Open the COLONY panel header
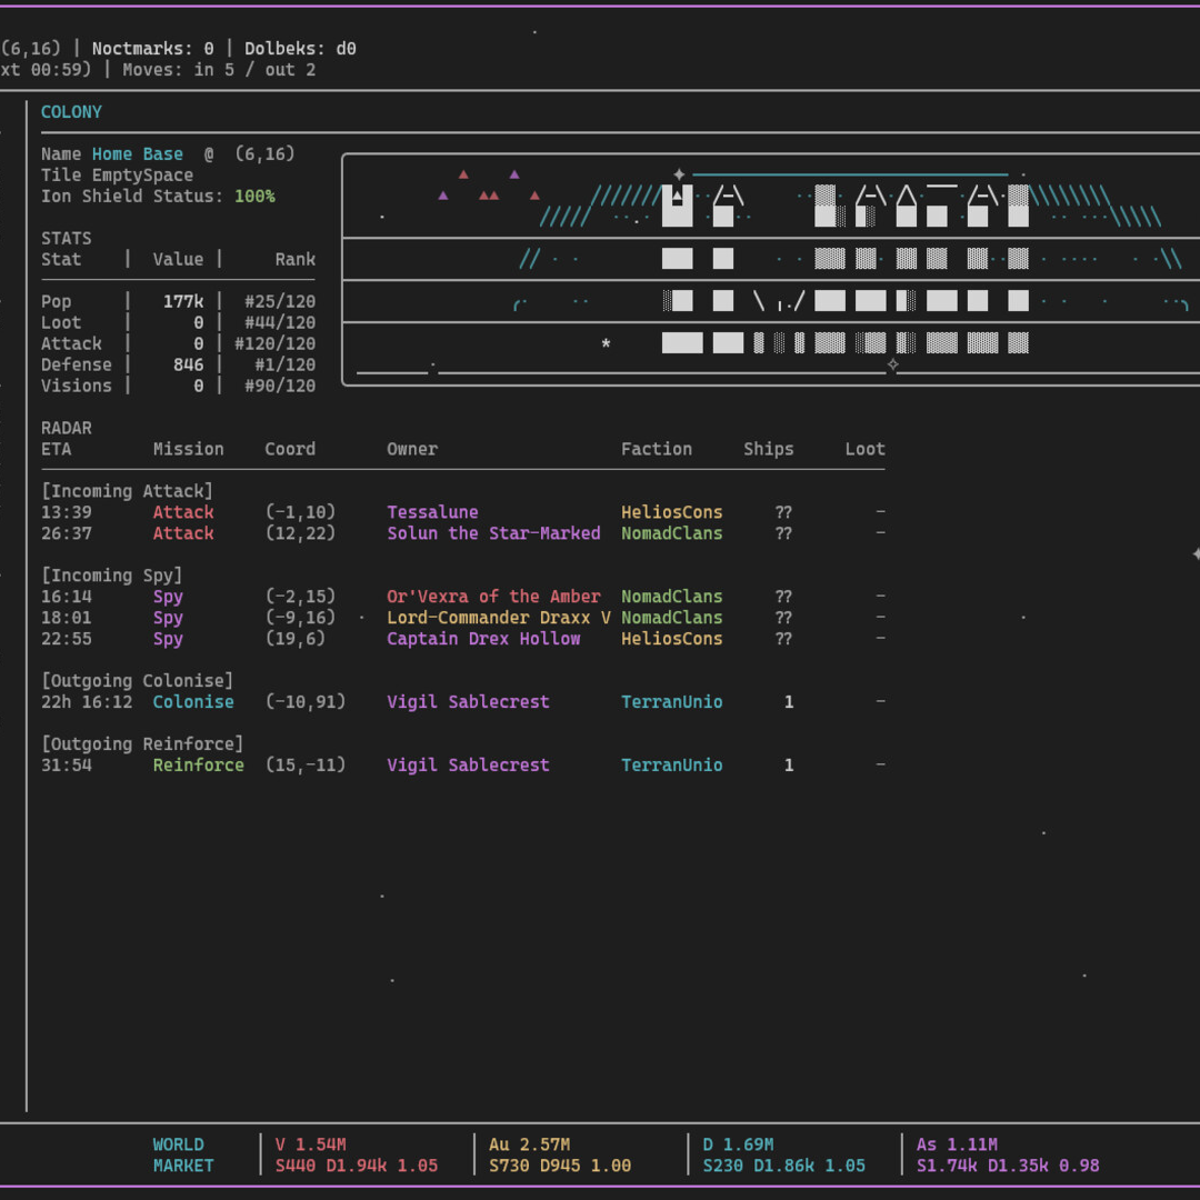Viewport: 1200px width, 1200px height. [x=71, y=112]
